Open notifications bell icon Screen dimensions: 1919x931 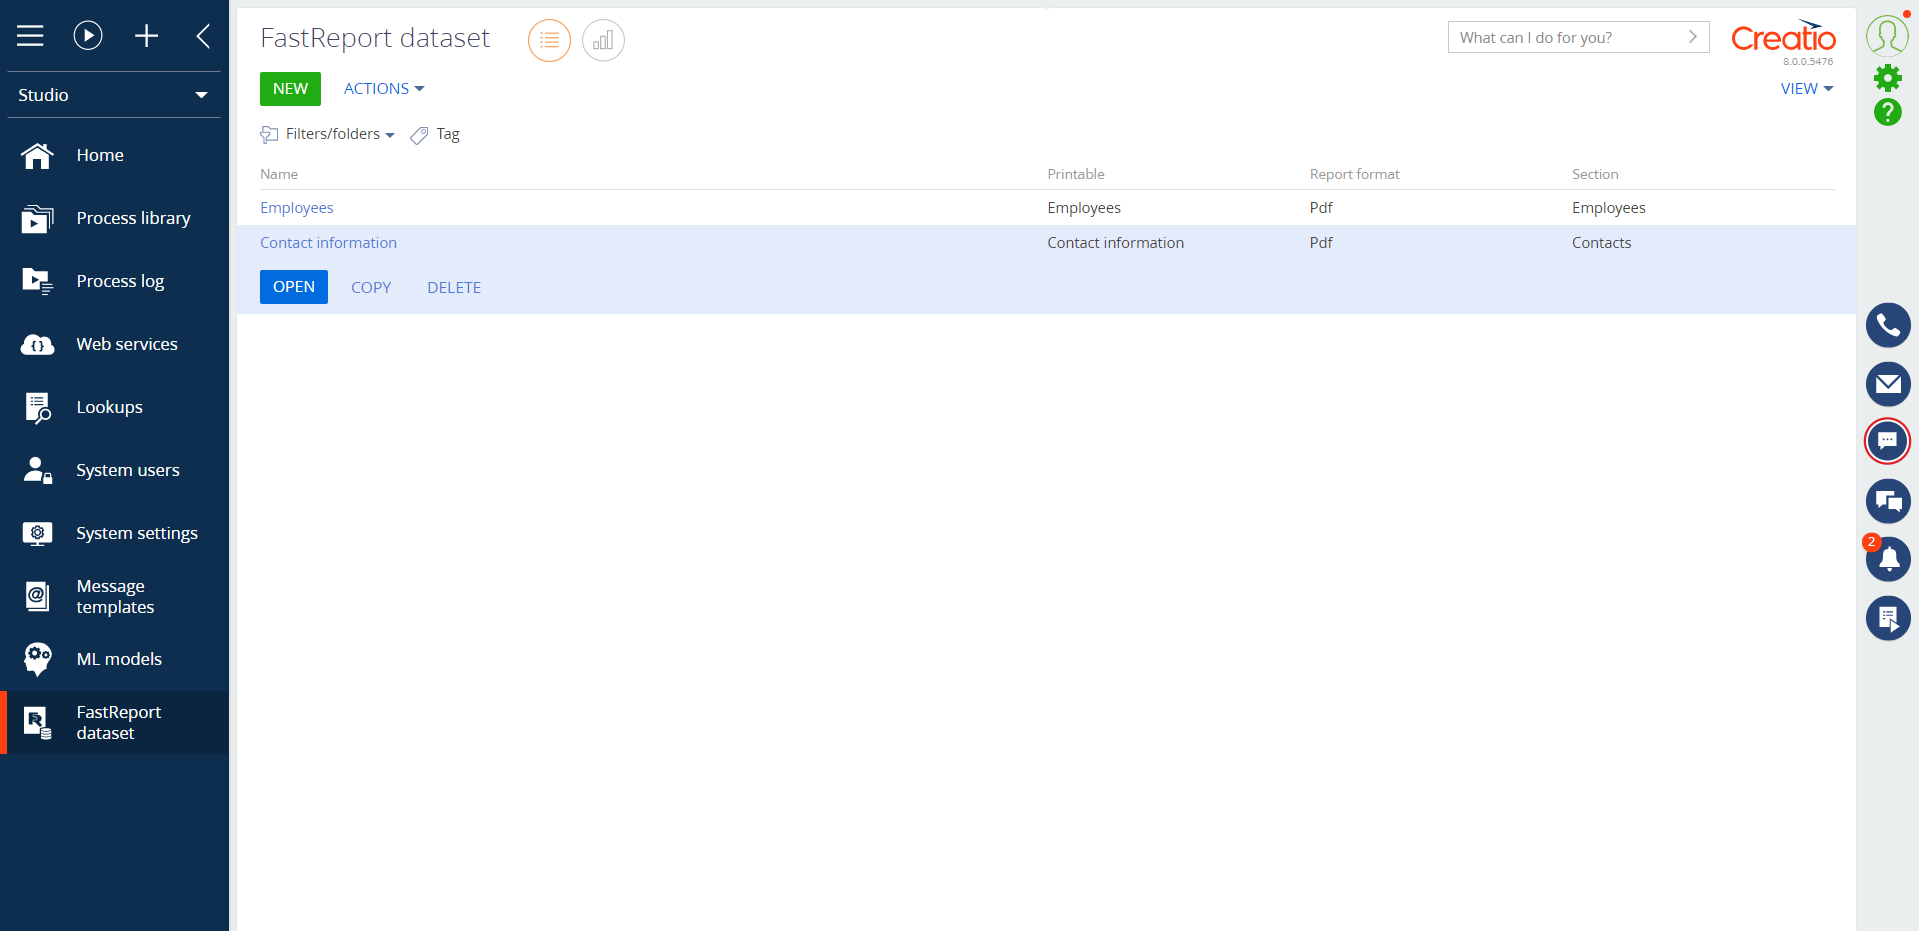click(1888, 559)
